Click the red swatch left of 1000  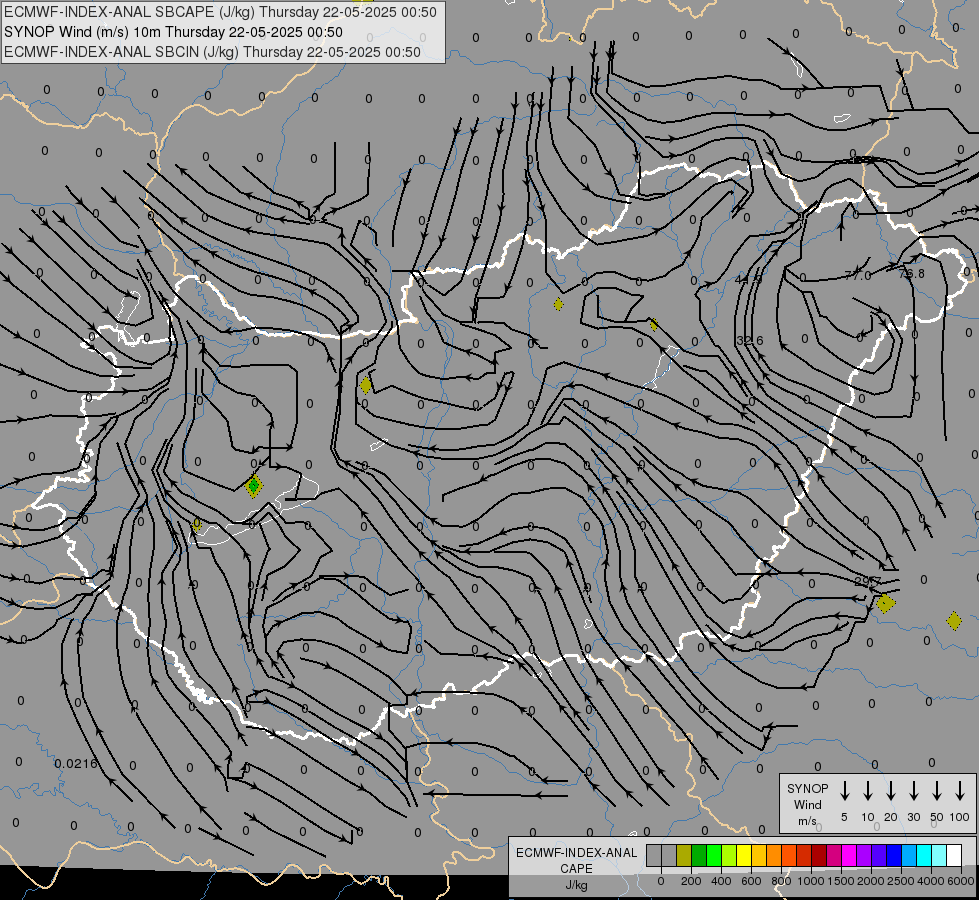(x=805, y=856)
